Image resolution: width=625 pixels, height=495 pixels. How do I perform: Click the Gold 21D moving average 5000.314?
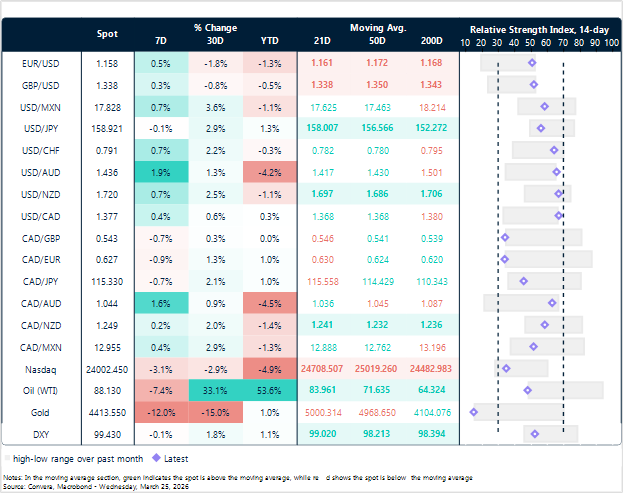(324, 413)
